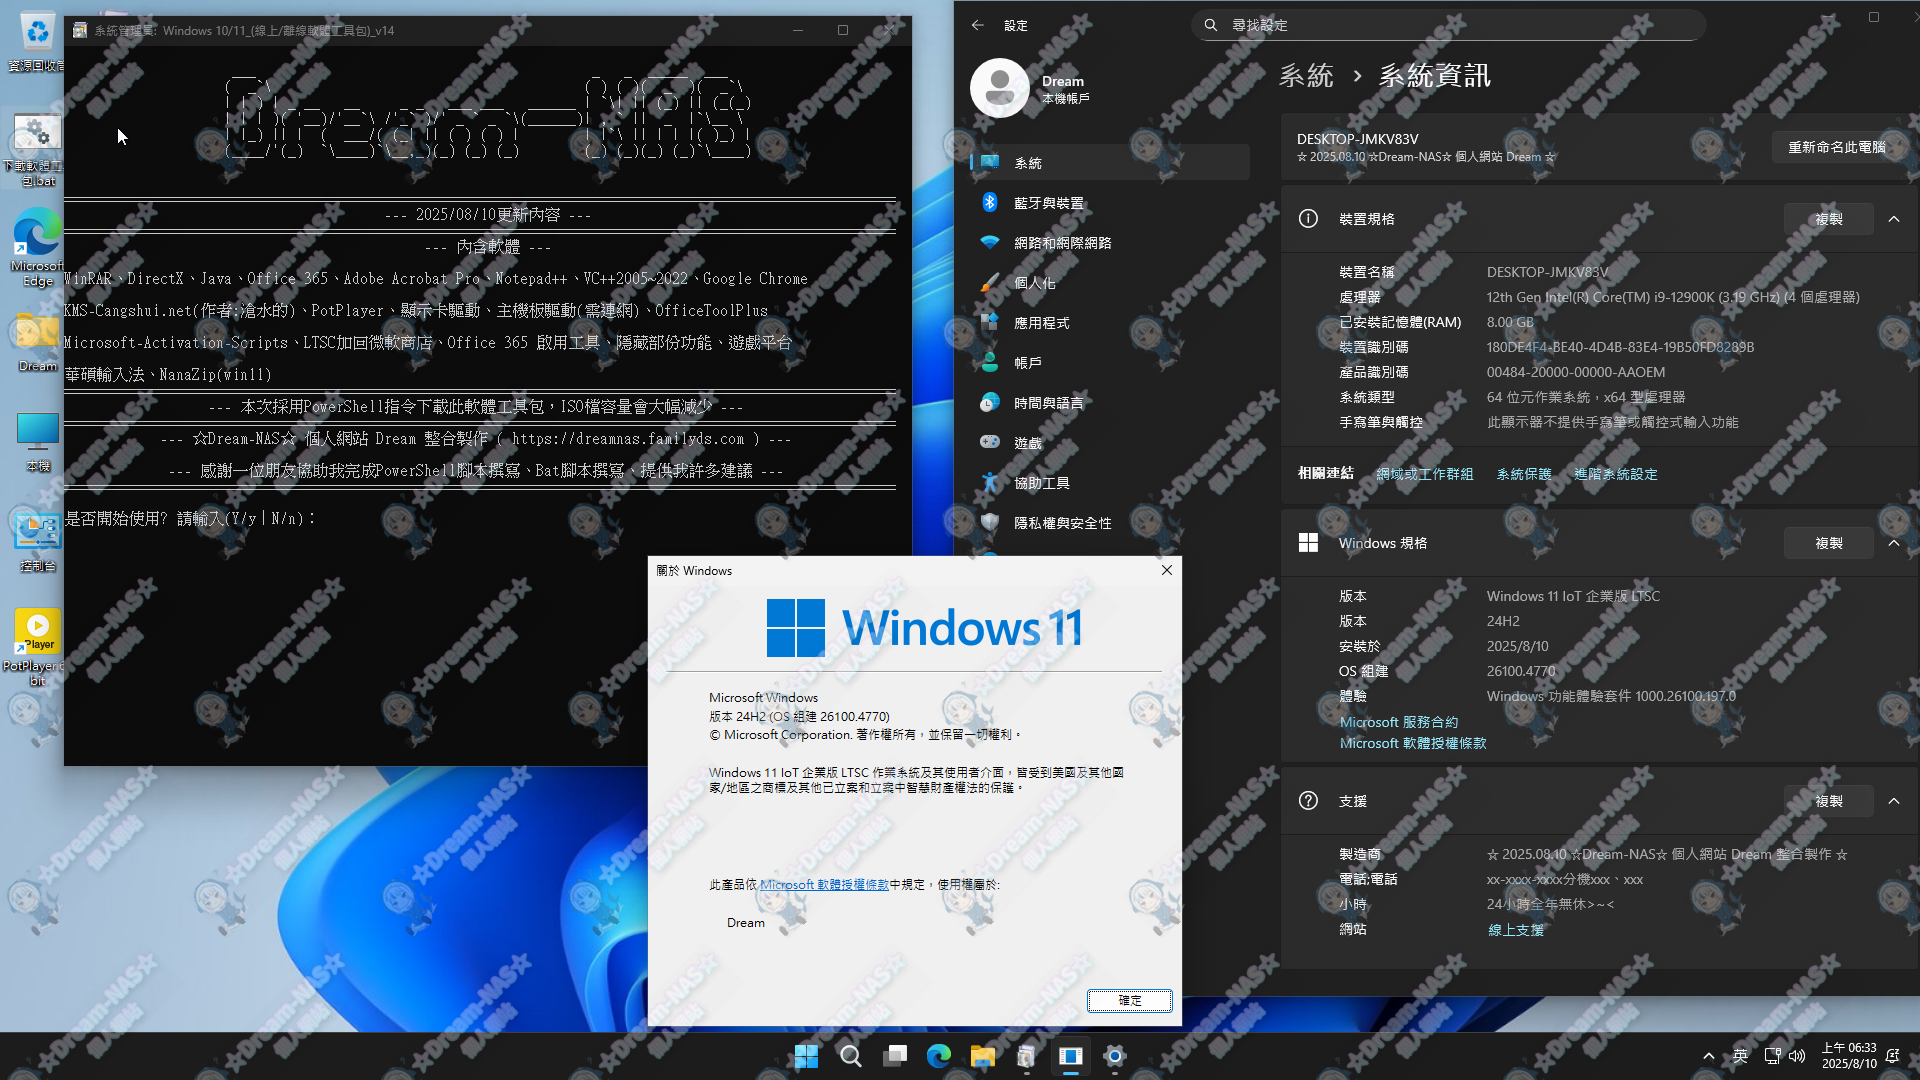Collapse the Windows 規格 section
The image size is (1920, 1080).
pyautogui.click(x=1895, y=543)
